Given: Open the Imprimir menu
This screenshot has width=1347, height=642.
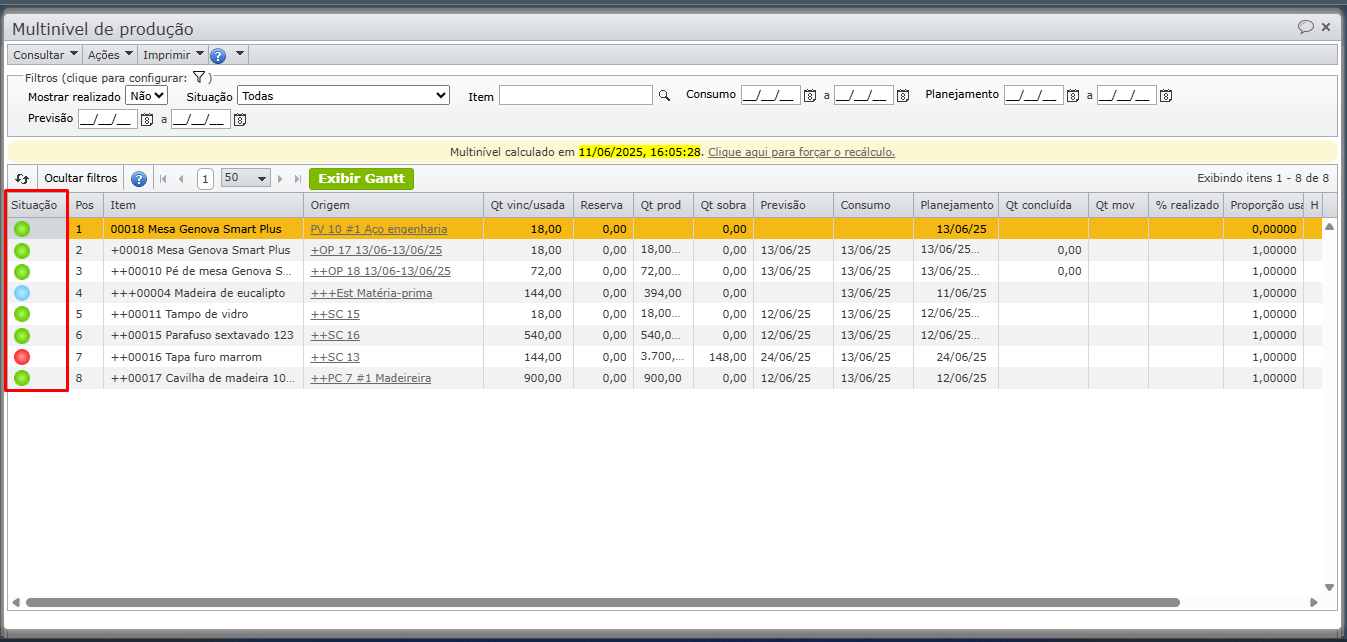Looking at the screenshot, I should pyautogui.click(x=173, y=55).
